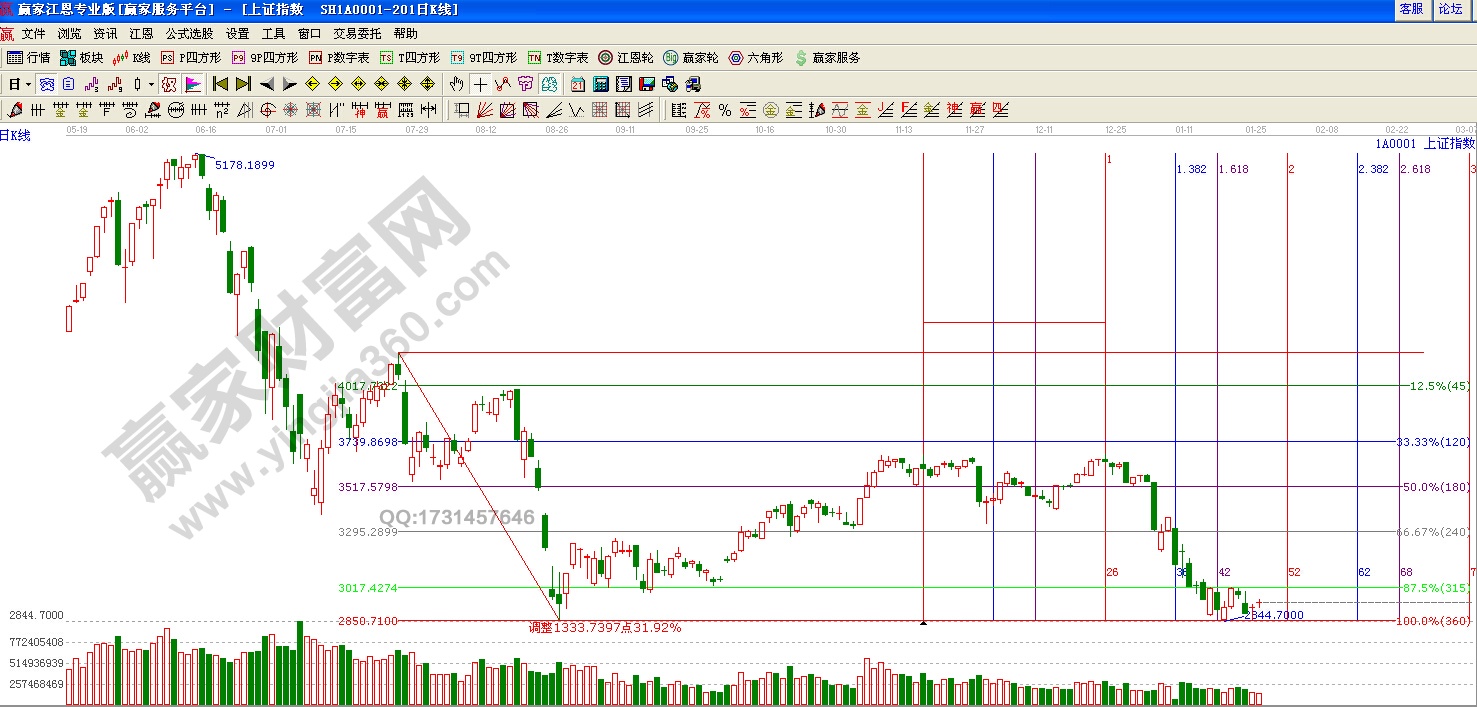Viewport: 1477px width, 707px height.
Task: Open the calculator tool icon
Action: [x=601, y=84]
